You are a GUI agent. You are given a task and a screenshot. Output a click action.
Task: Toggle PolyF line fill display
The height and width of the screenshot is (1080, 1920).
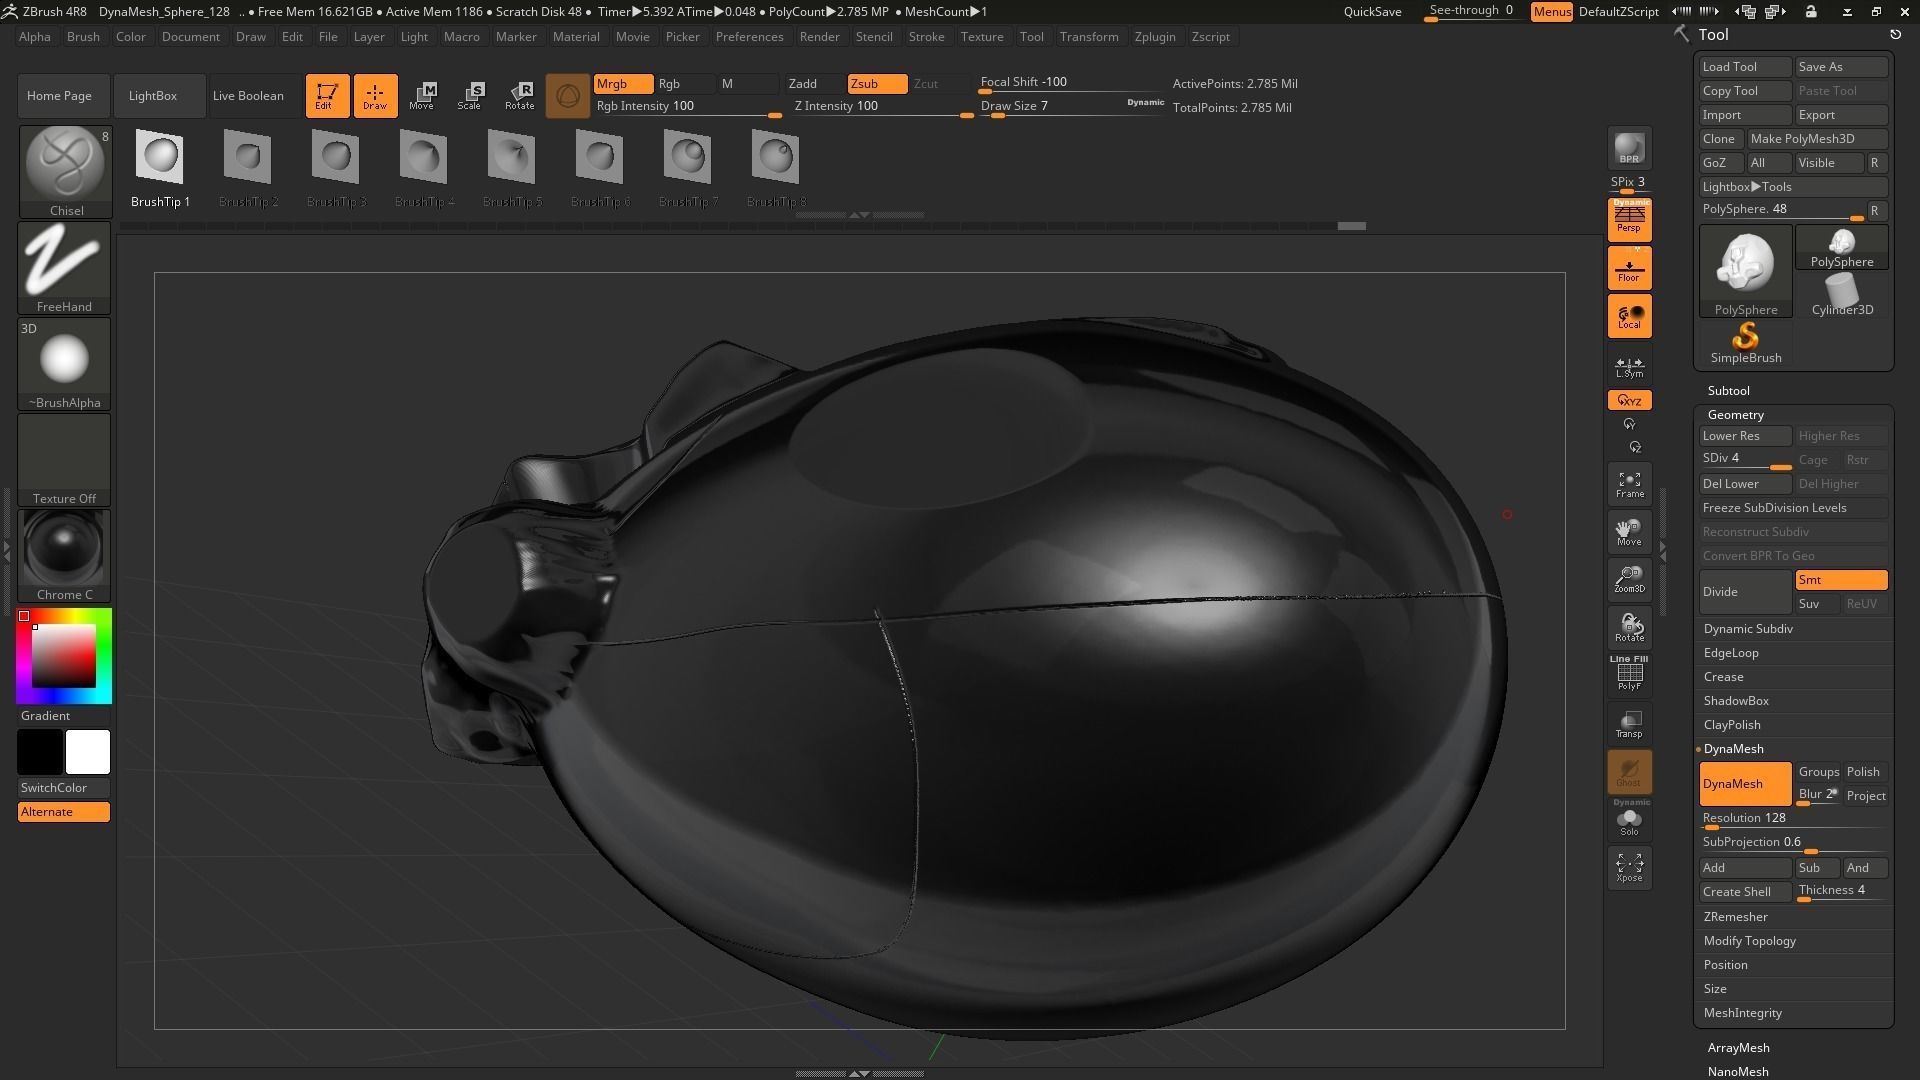(1629, 674)
